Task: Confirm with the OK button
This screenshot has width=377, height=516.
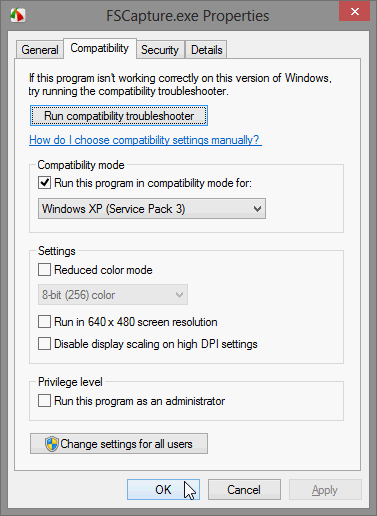Action: tap(163, 489)
